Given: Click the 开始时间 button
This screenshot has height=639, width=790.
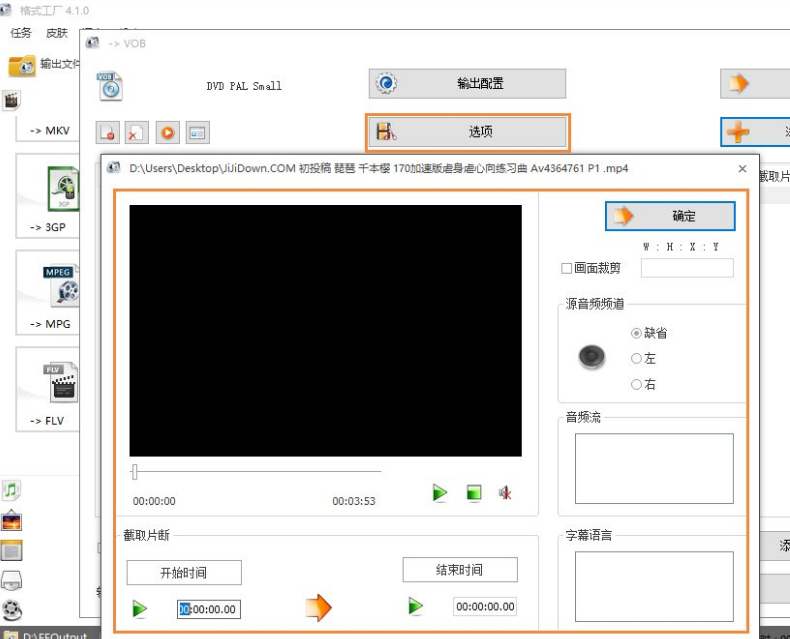Looking at the screenshot, I should click(x=184, y=572).
